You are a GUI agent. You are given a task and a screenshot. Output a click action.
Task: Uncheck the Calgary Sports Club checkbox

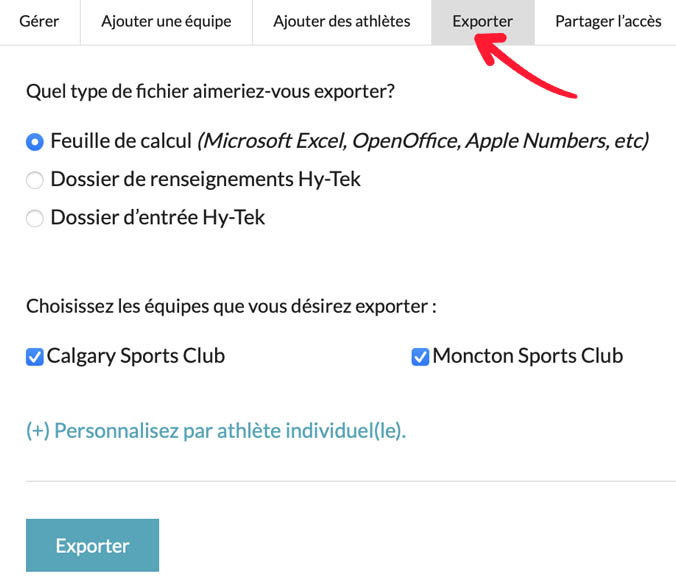(35, 357)
